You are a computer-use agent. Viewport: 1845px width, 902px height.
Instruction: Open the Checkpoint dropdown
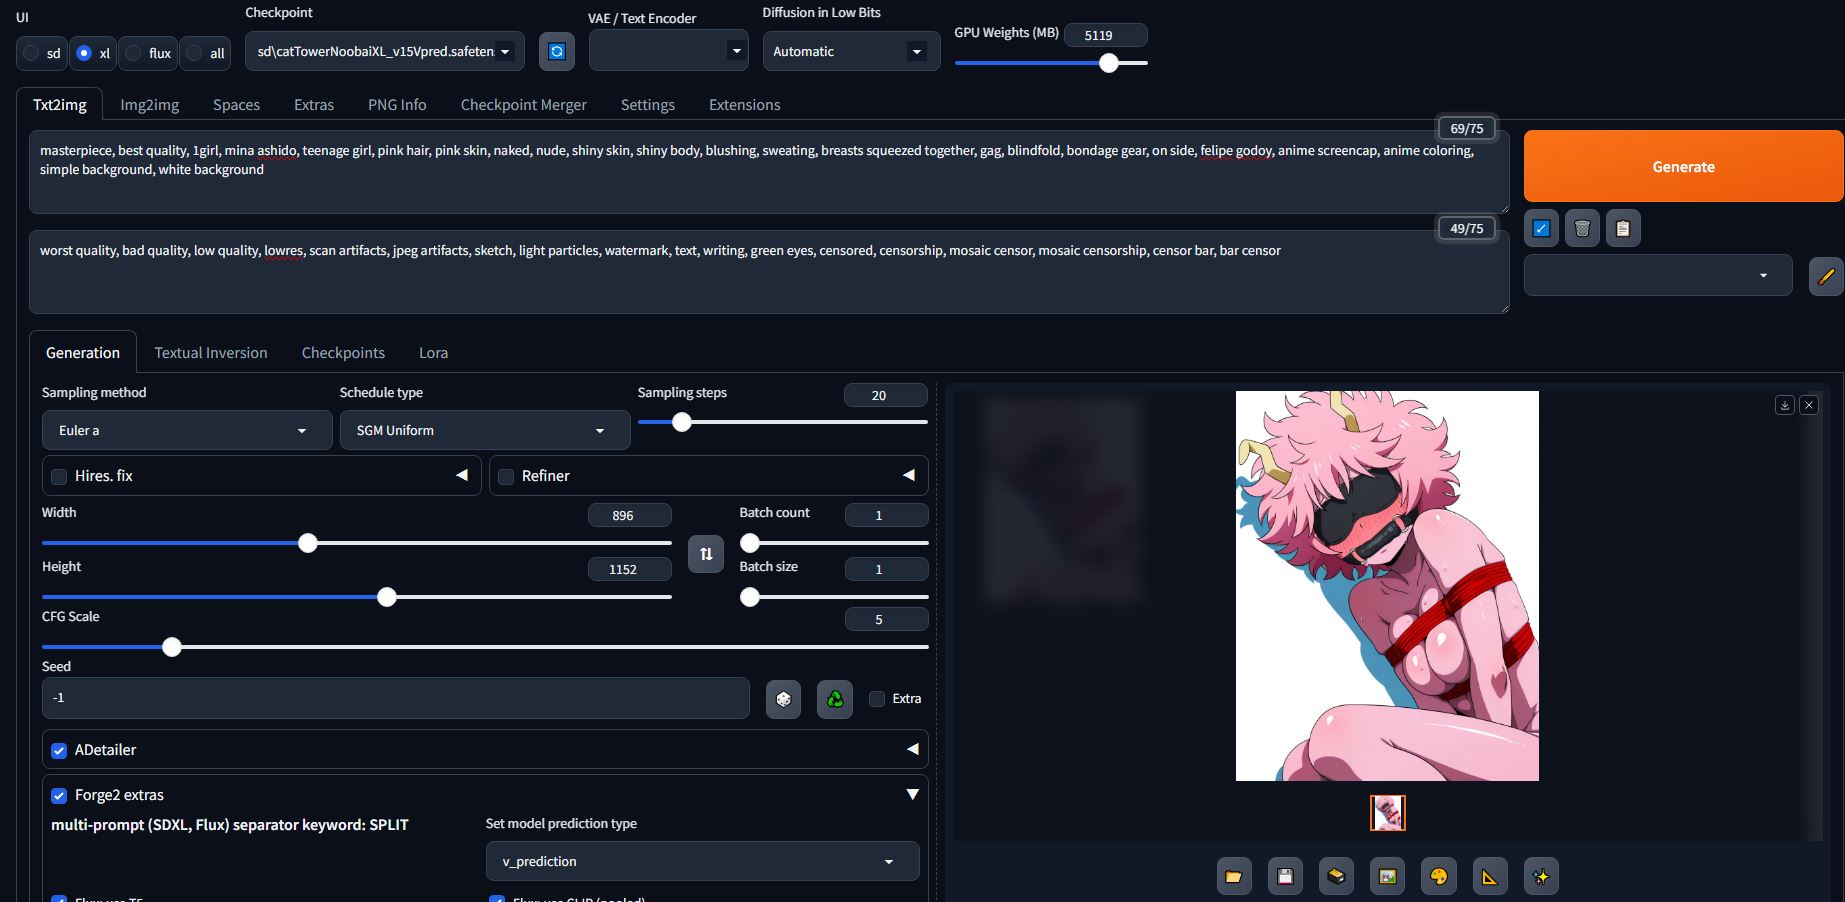click(385, 51)
